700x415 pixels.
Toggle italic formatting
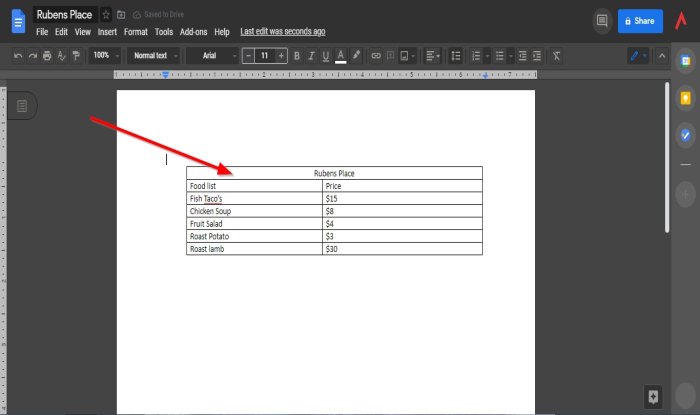point(311,56)
